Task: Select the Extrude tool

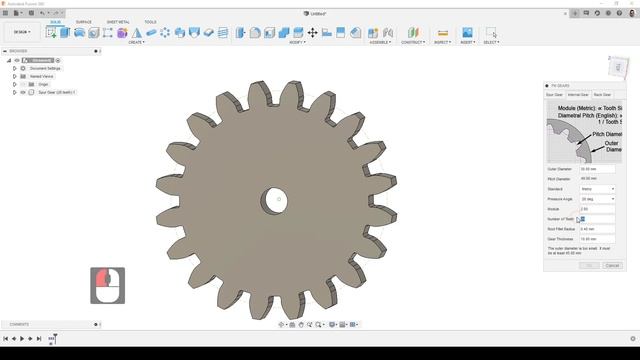Action: (x=65, y=33)
